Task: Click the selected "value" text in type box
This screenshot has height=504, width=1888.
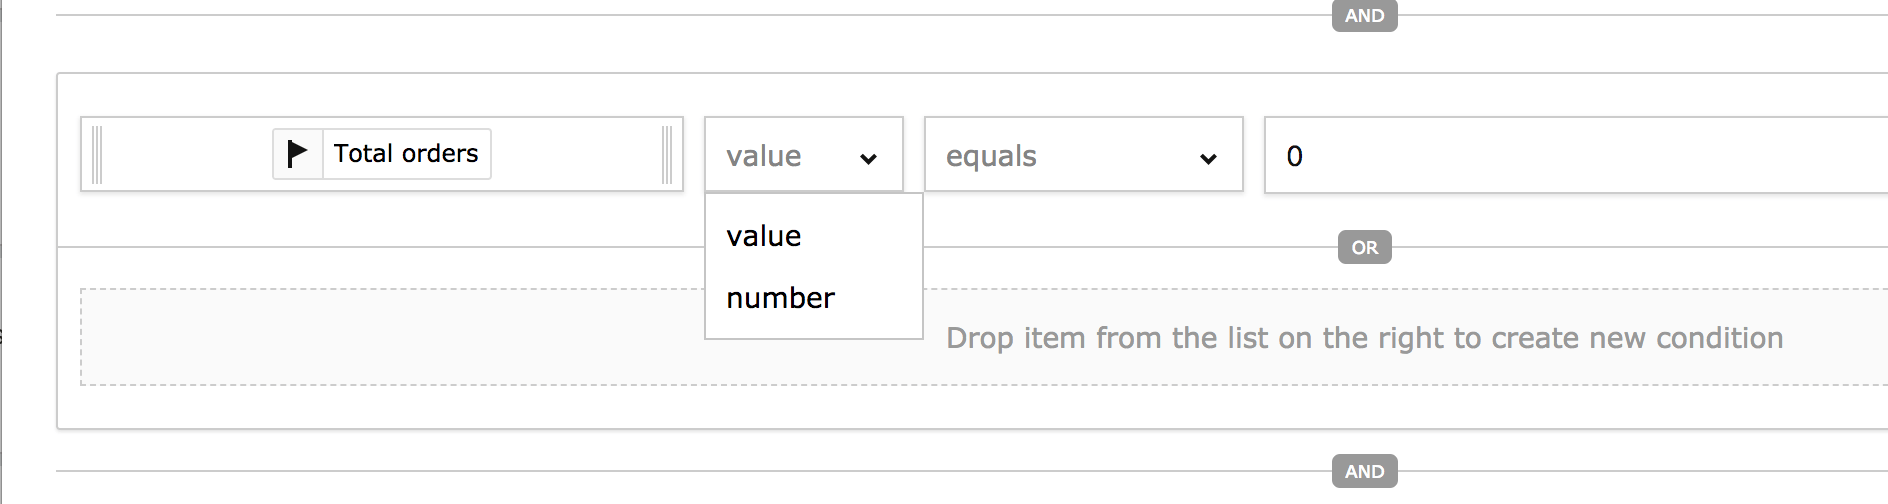Action: pyautogui.click(x=763, y=156)
